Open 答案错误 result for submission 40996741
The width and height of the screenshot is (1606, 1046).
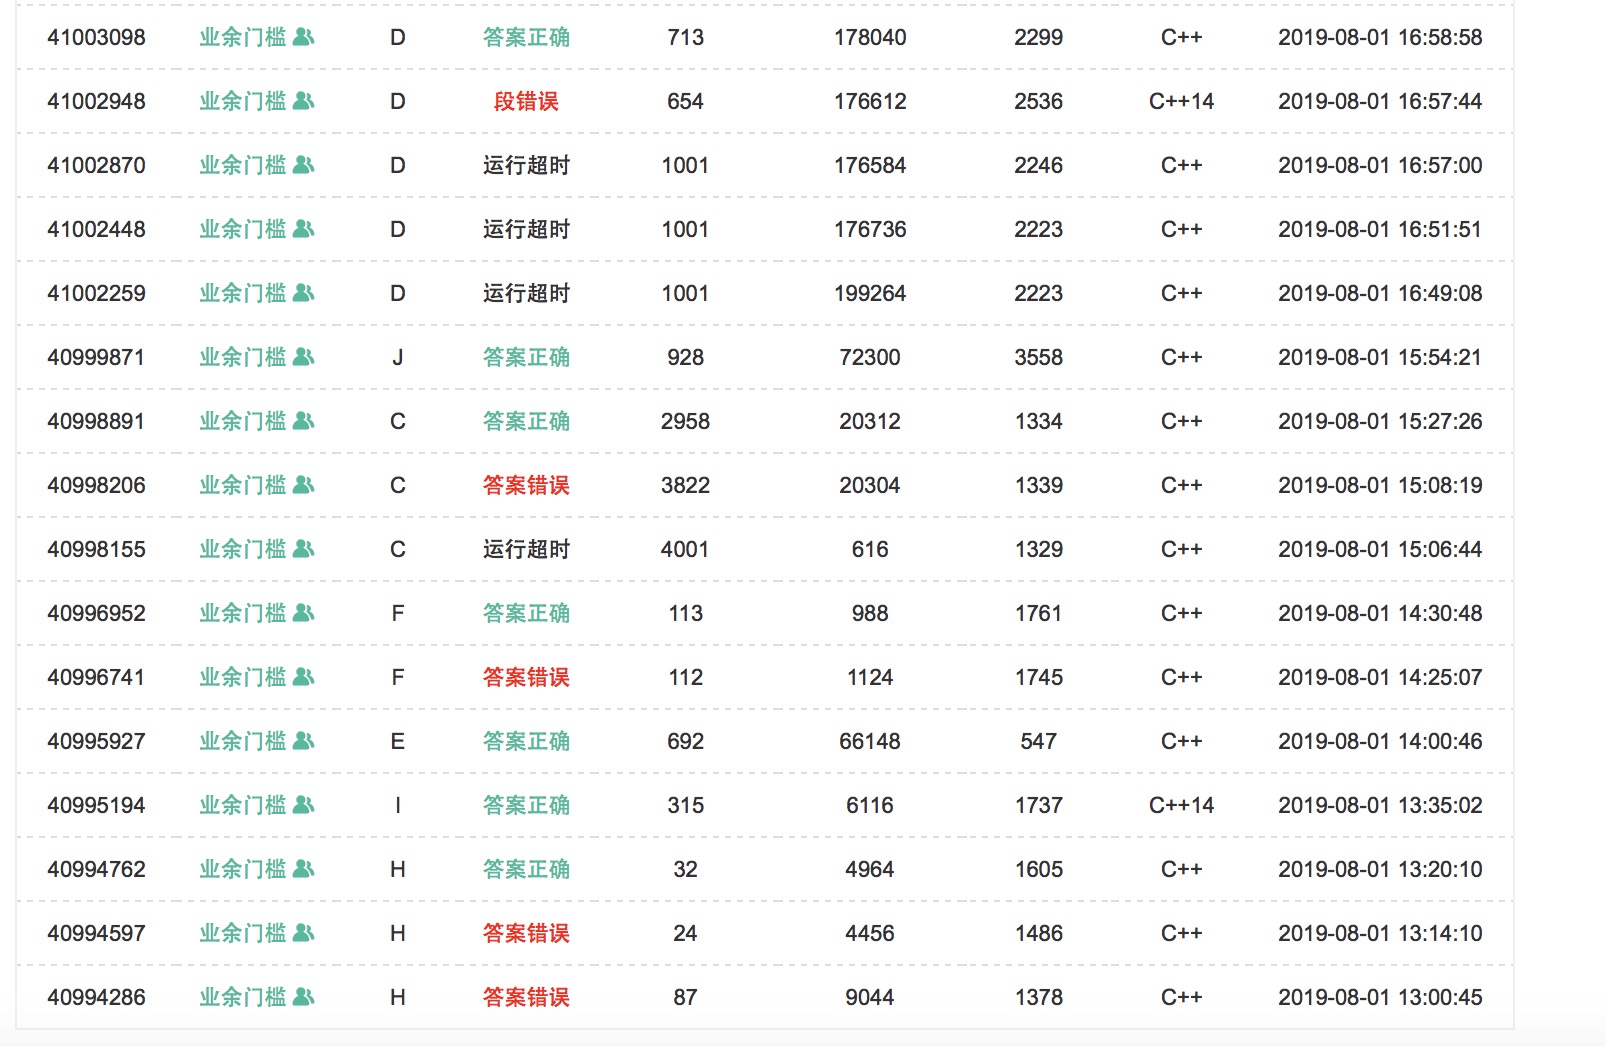pos(526,677)
